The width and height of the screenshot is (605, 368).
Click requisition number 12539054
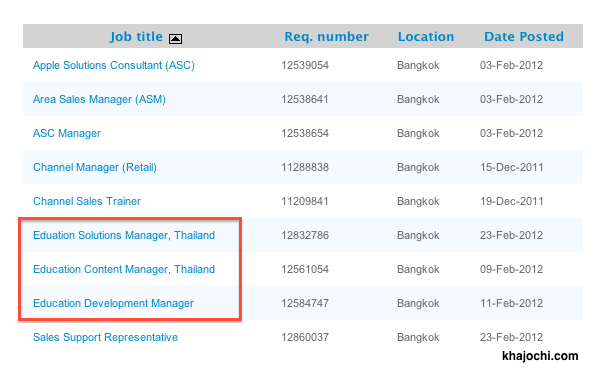(305, 65)
